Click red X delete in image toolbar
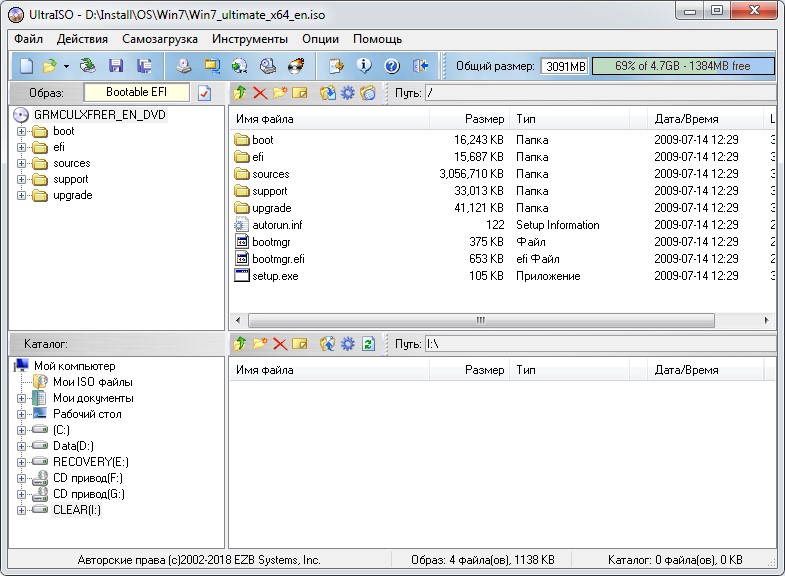785x576 pixels. pyautogui.click(x=260, y=93)
